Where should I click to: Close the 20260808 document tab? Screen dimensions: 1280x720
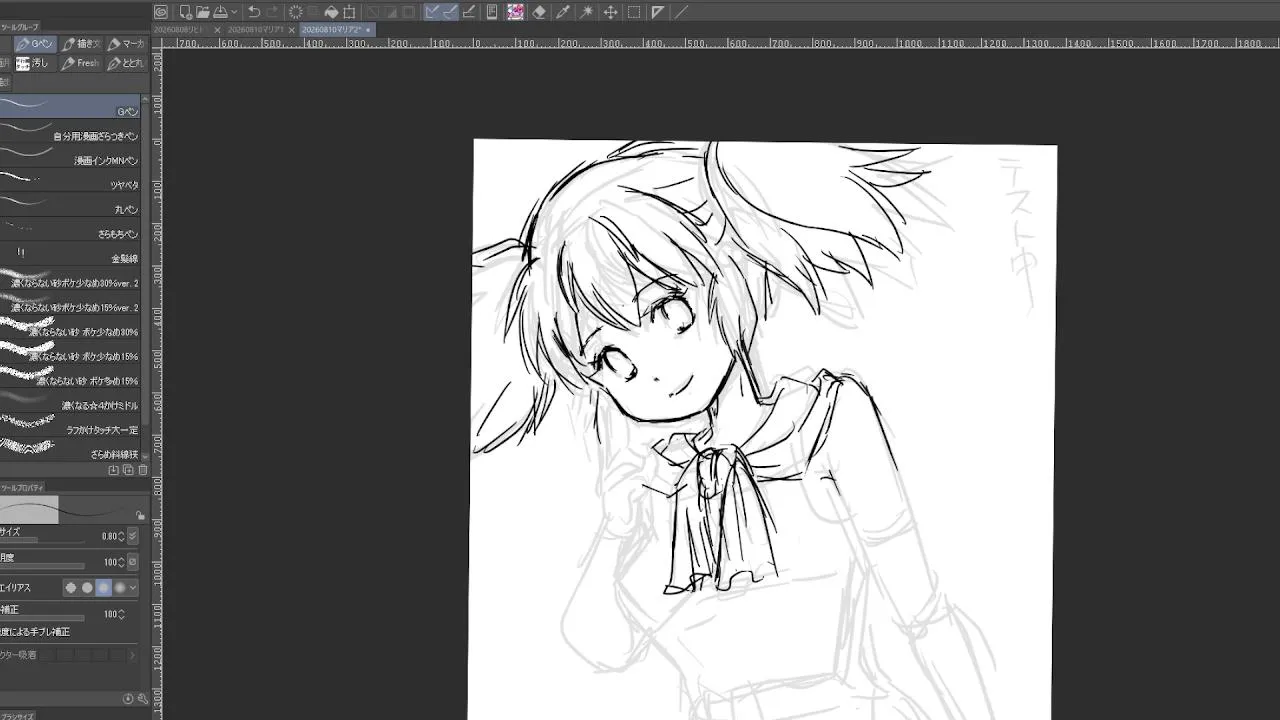point(217,30)
